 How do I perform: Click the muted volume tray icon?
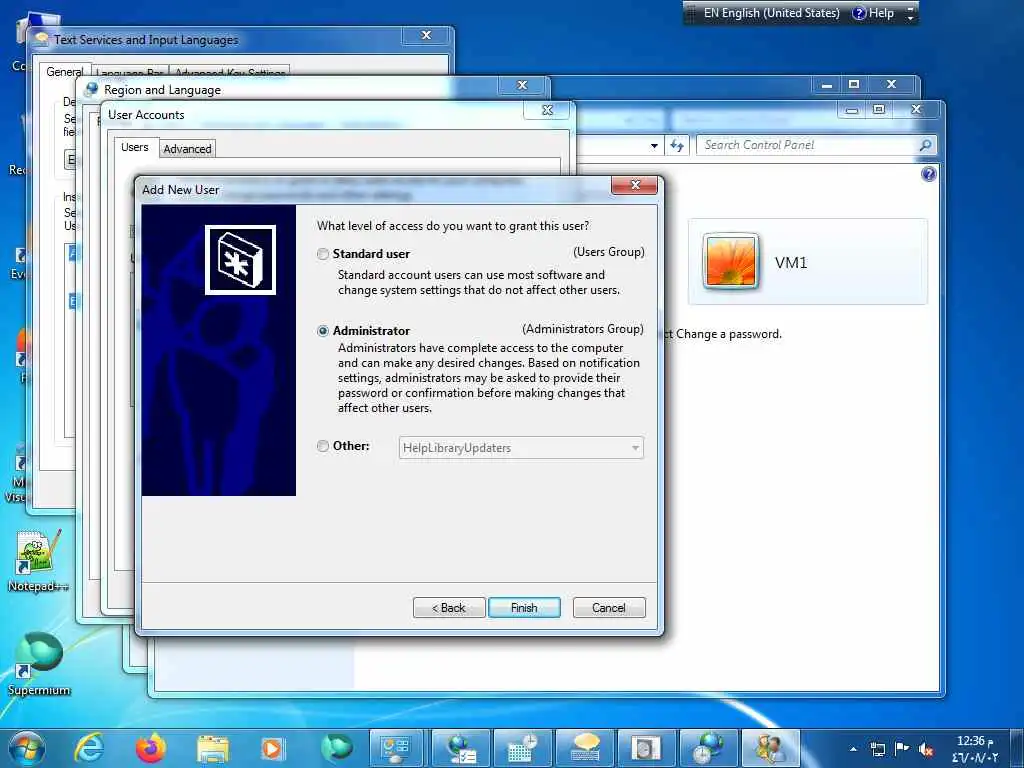pos(925,749)
